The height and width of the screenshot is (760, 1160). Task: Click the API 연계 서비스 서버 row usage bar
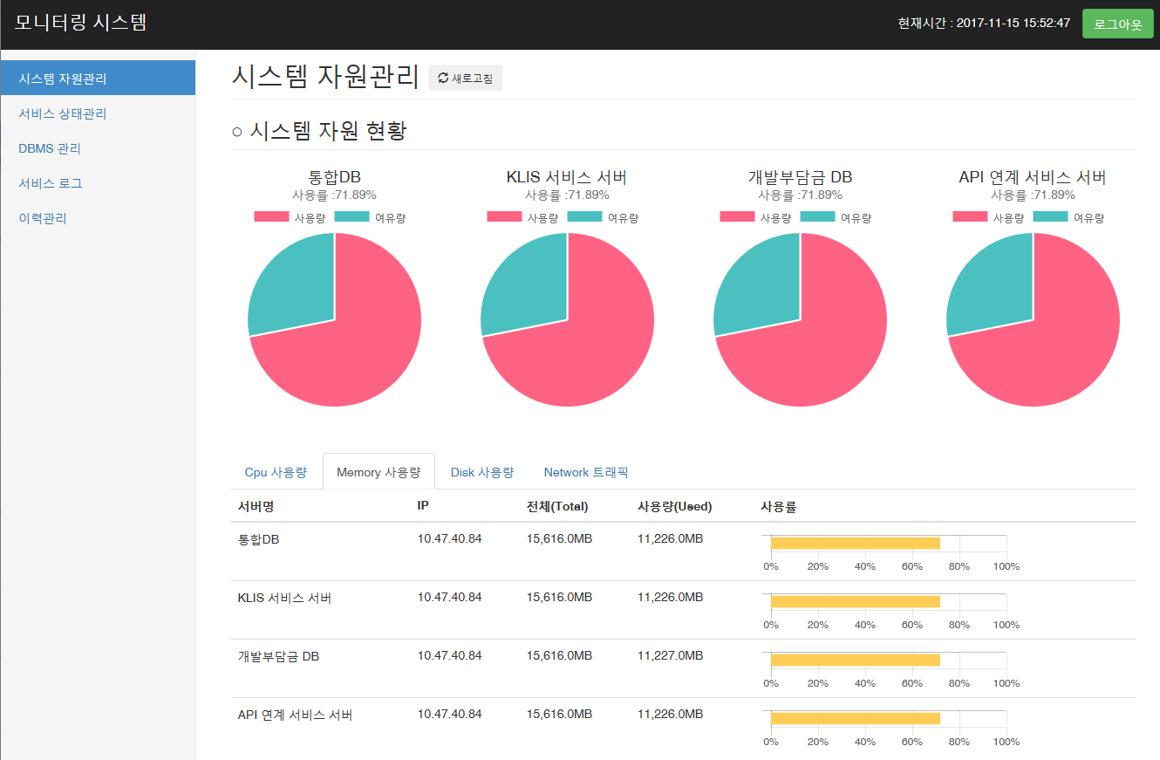(x=855, y=719)
